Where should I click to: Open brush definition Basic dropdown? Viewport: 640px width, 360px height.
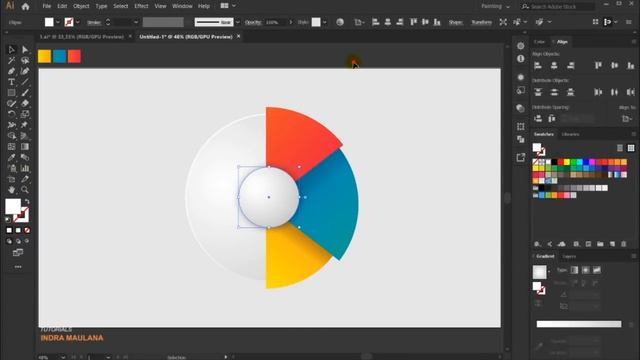coord(238,22)
